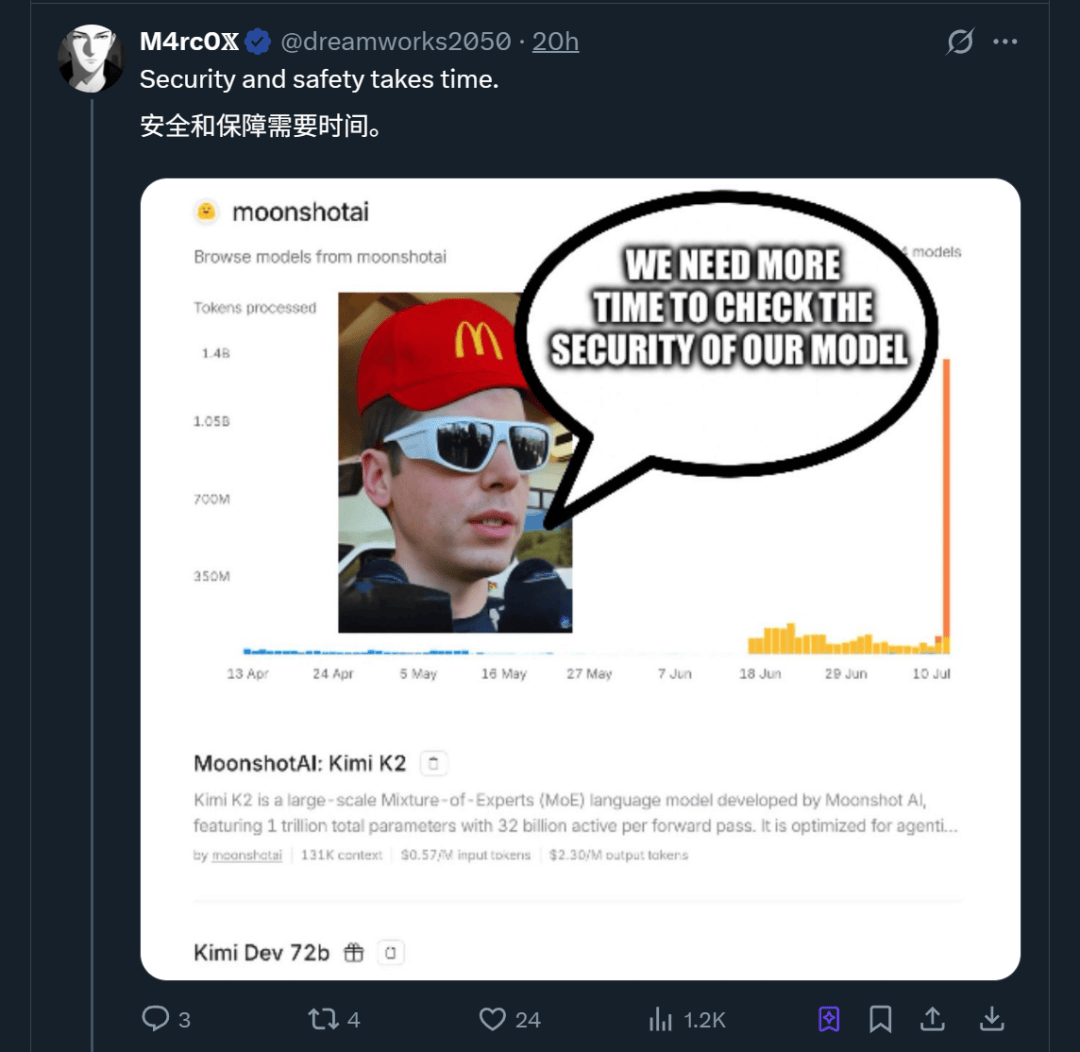Open the three-dot more options menu
Image resolution: width=1080 pixels, height=1052 pixels.
[1005, 42]
